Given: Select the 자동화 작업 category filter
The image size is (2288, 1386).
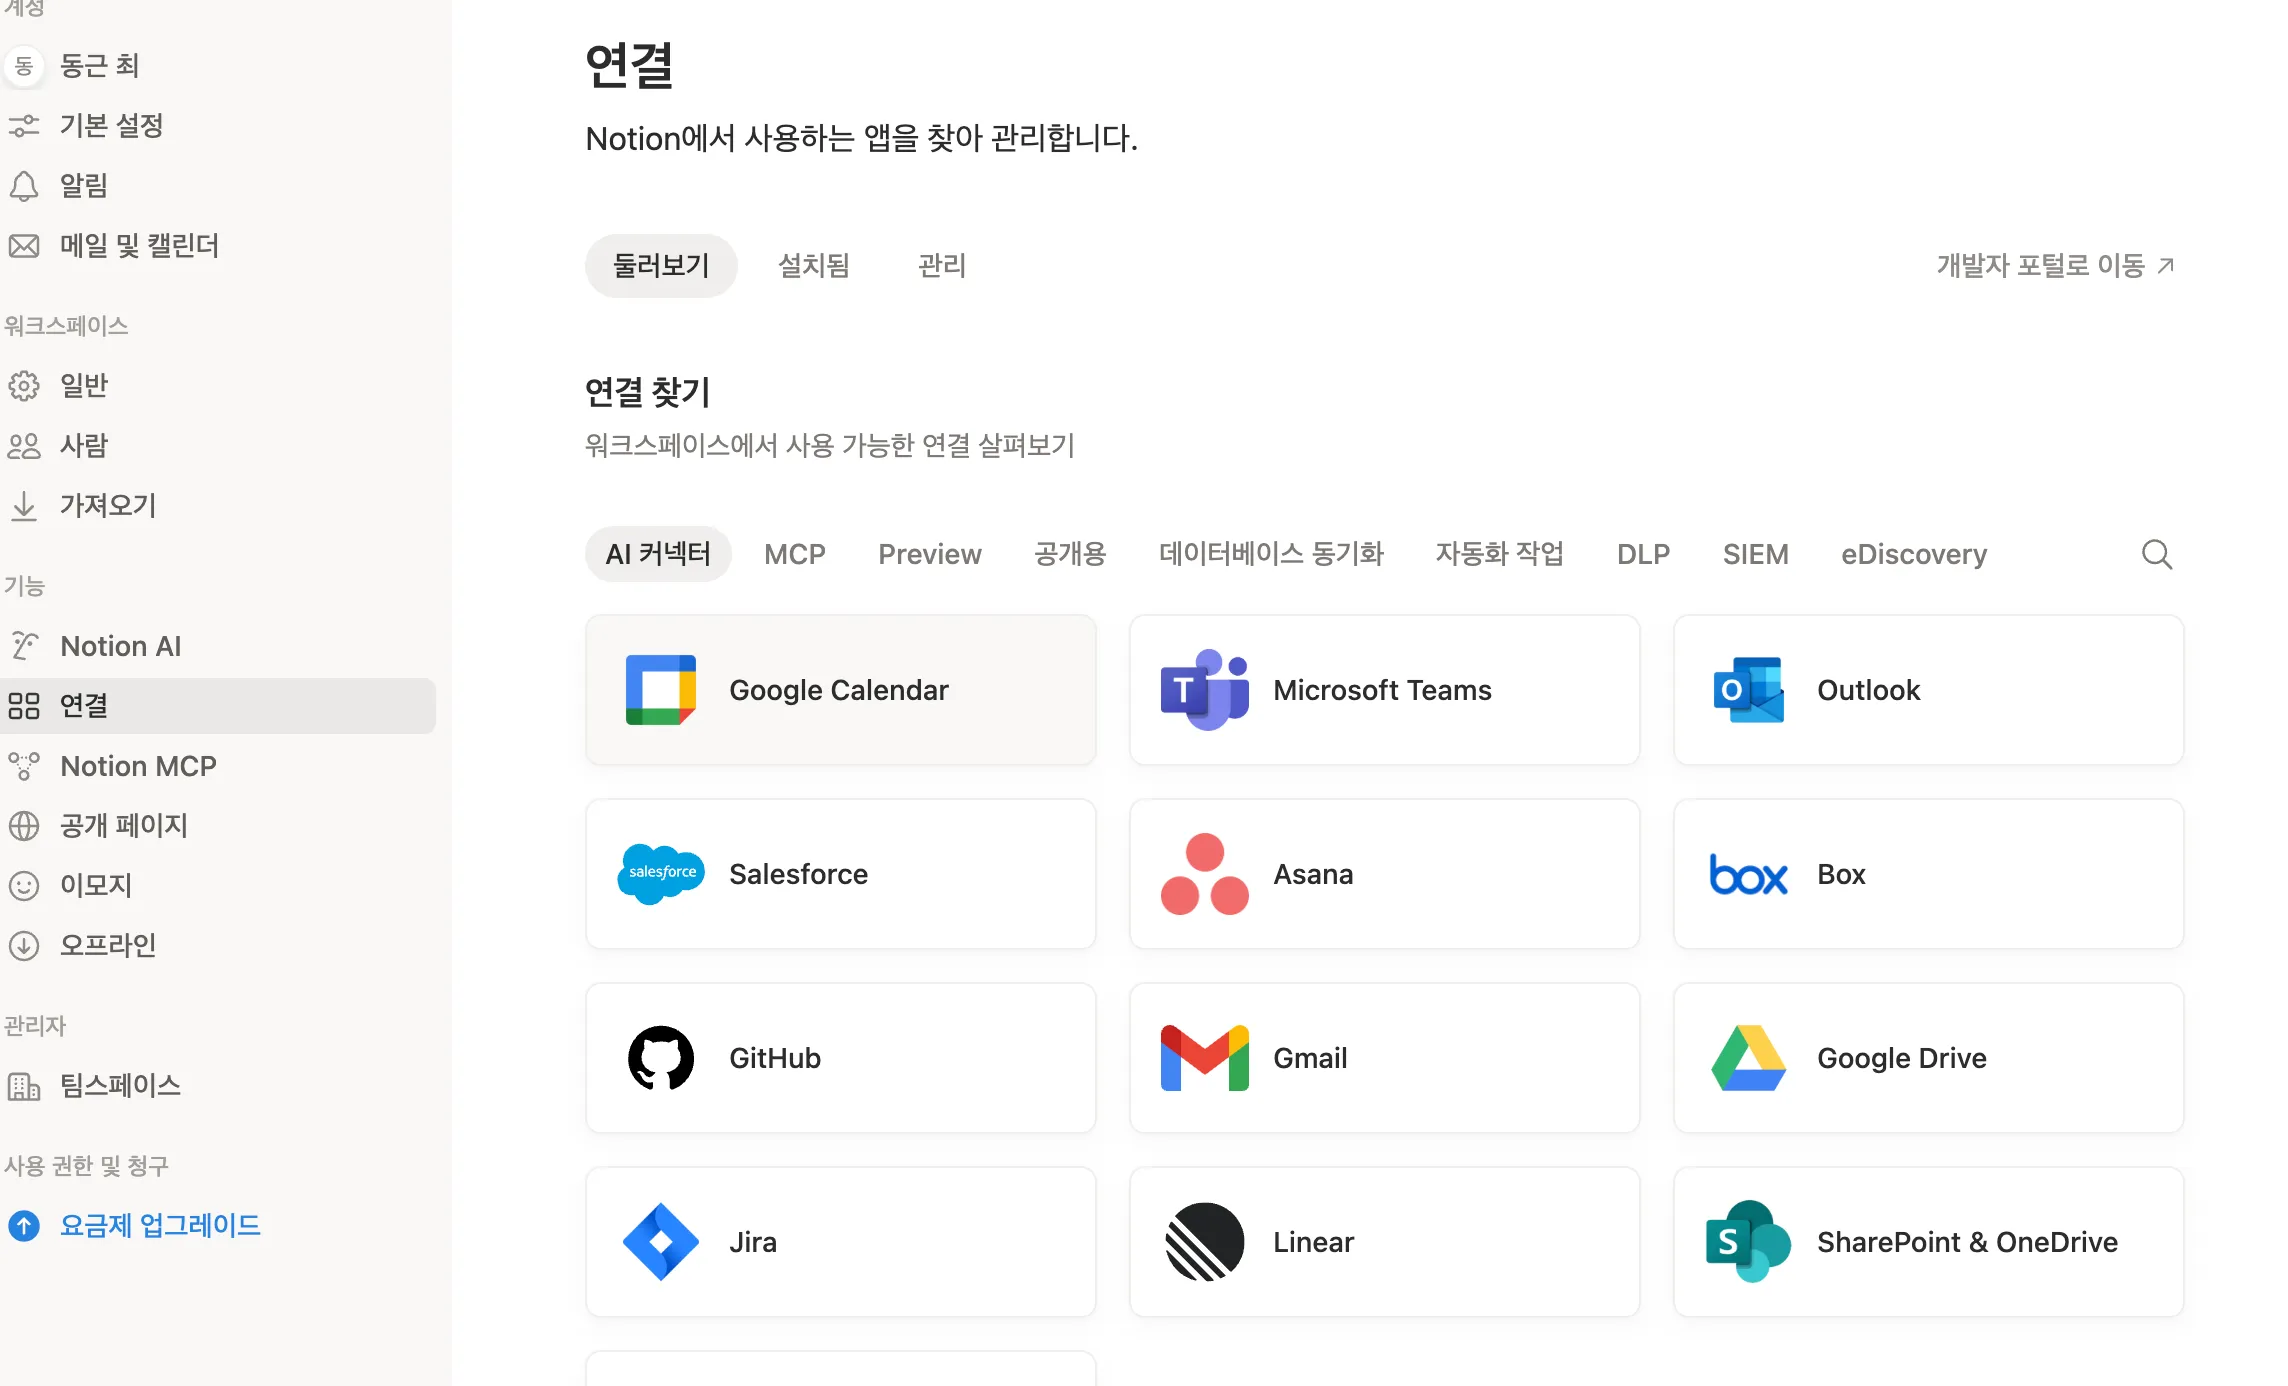Looking at the screenshot, I should (x=1500, y=554).
